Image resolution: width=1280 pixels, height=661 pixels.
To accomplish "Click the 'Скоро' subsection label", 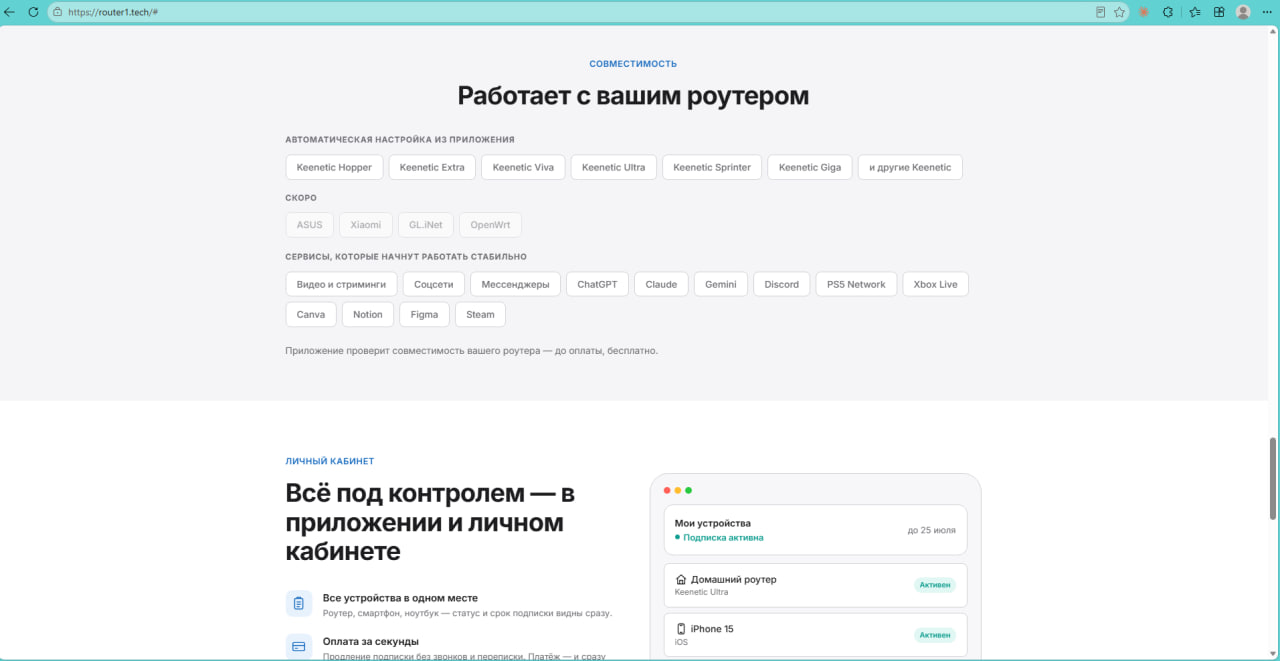I will [x=301, y=198].
